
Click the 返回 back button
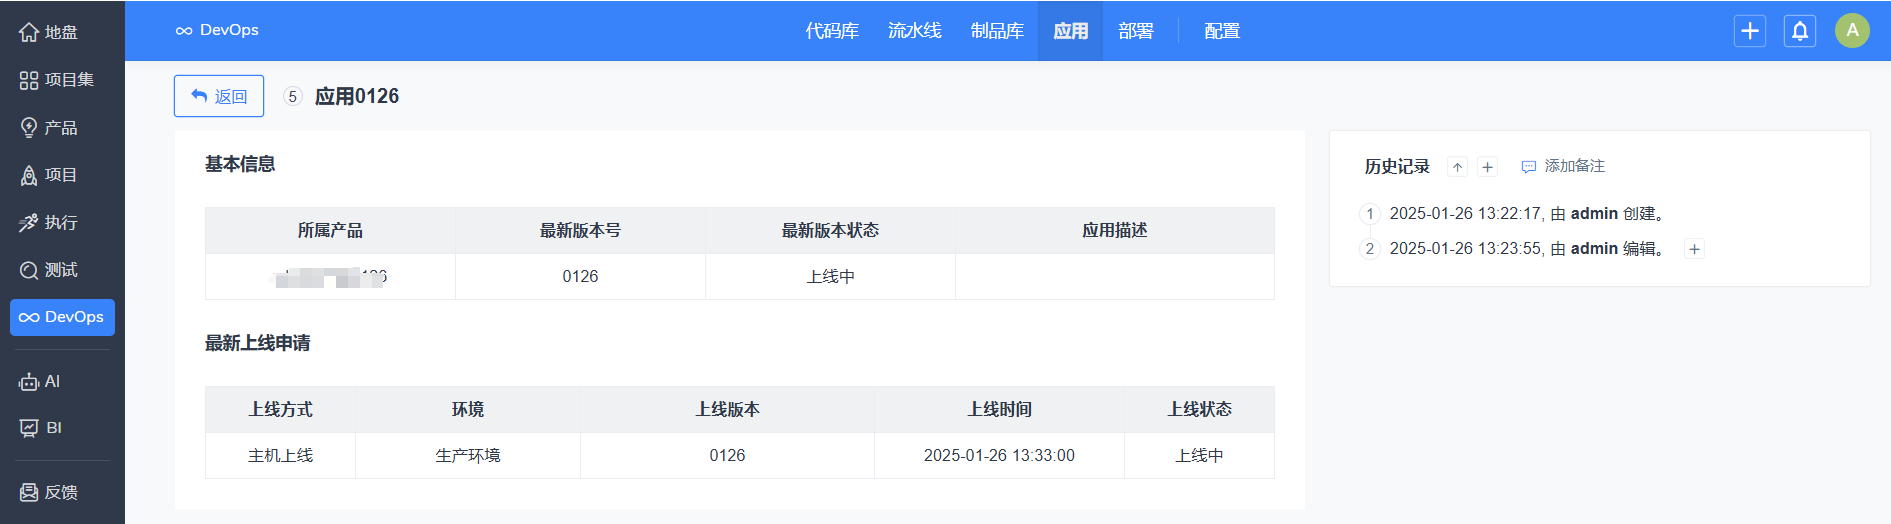pyautogui.click(x=219, y=96)
